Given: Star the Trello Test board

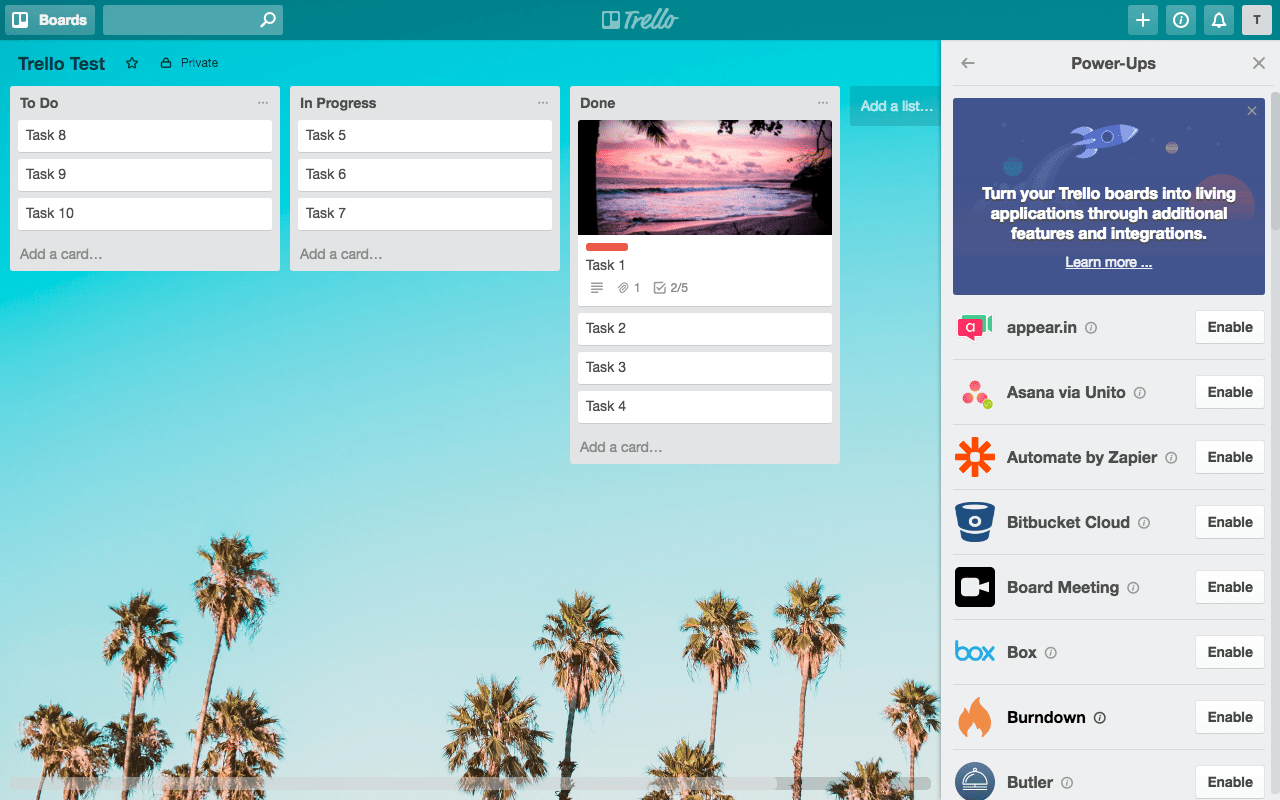Looking at the screenshot, I should coord(132,63).
